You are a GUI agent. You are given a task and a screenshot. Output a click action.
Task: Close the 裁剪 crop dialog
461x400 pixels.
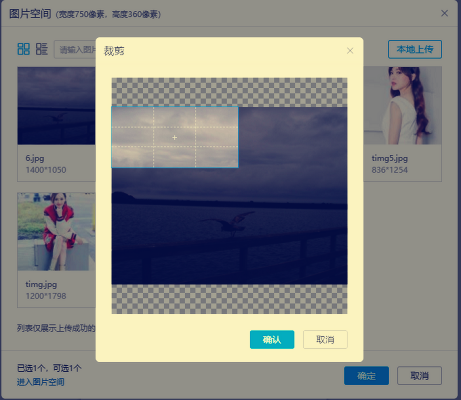point(350,51)
